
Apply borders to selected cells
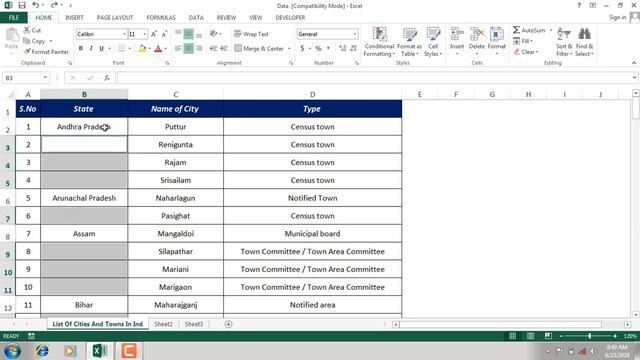tap(122, 49)
